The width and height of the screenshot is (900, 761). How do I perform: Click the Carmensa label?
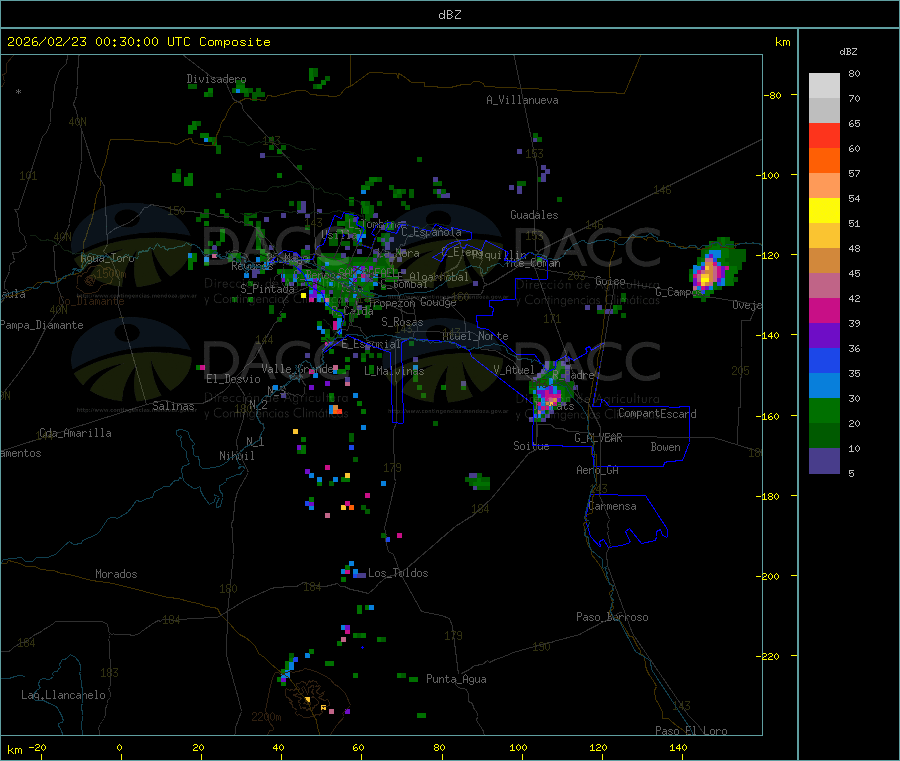coord(612,506)
